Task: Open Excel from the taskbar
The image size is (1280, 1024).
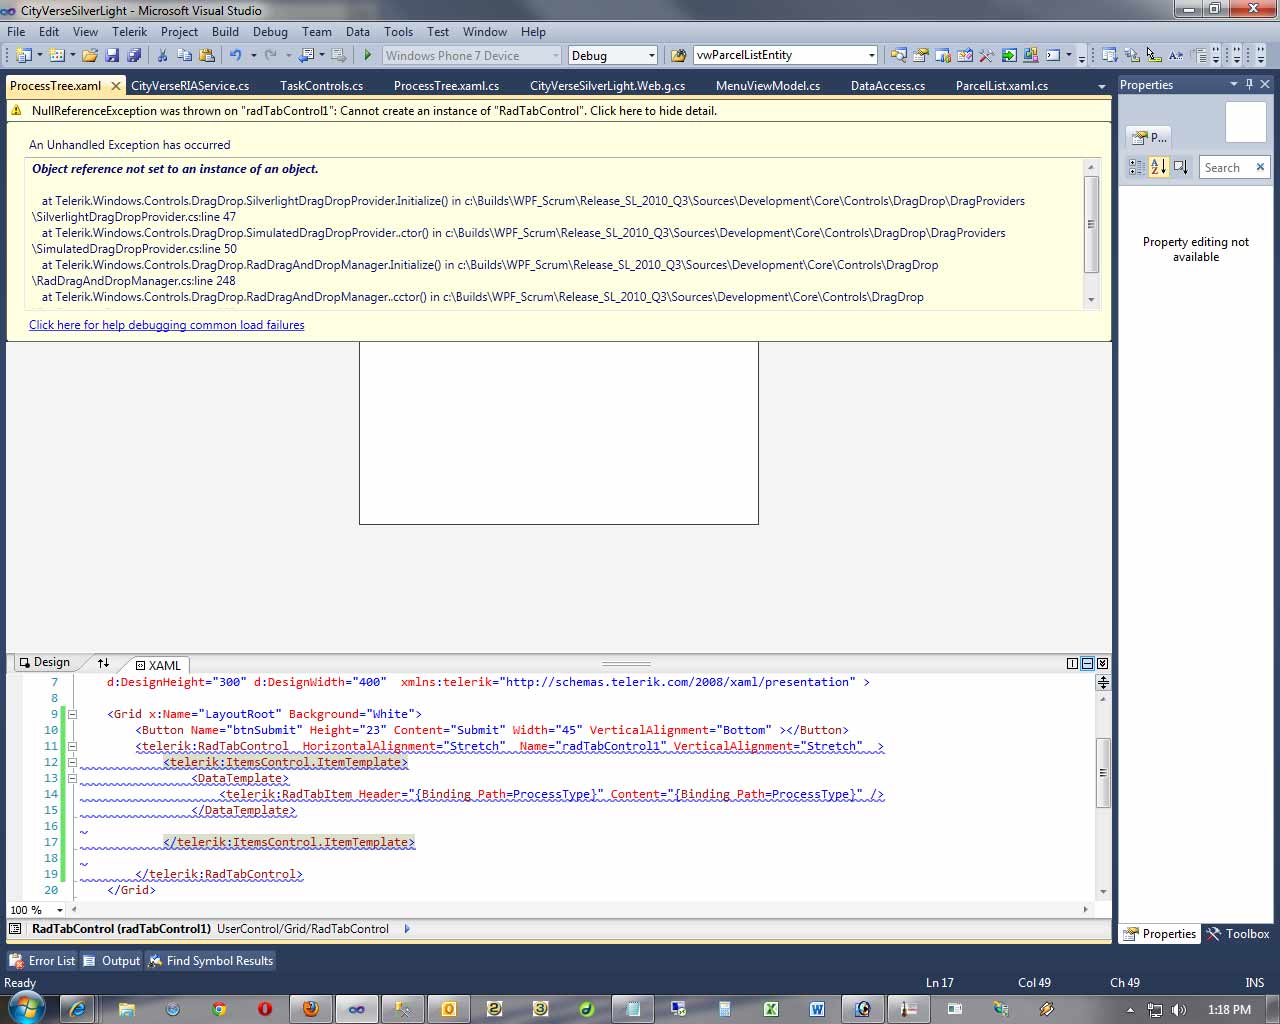Action: [x=771, y=1009]
